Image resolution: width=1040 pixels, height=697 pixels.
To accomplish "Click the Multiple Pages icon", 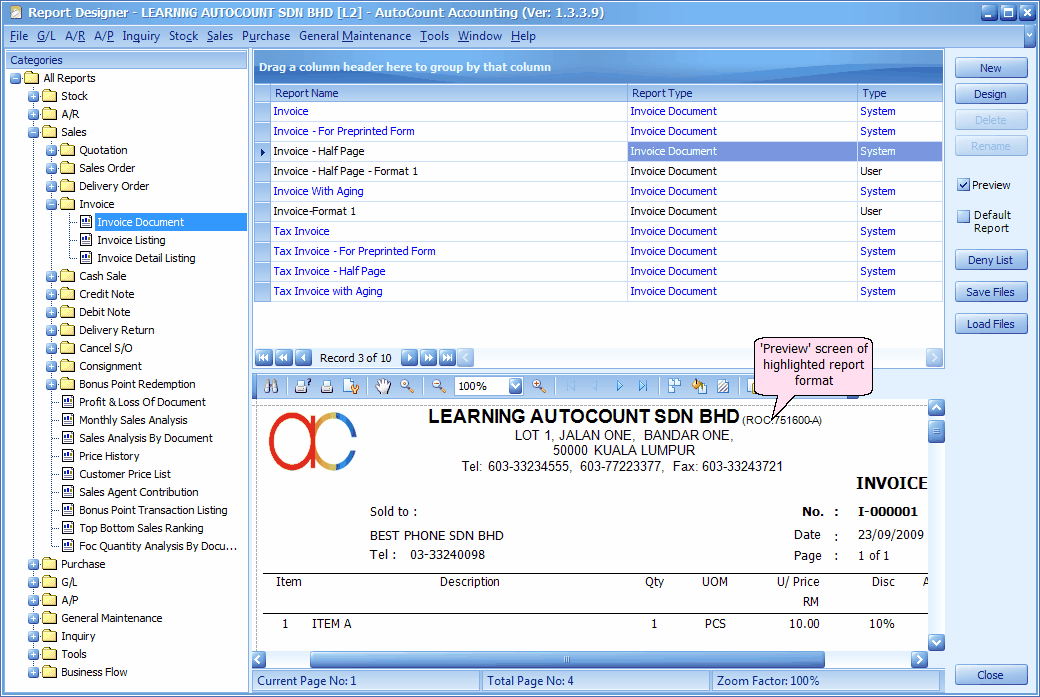I will (x=675, y=386).
